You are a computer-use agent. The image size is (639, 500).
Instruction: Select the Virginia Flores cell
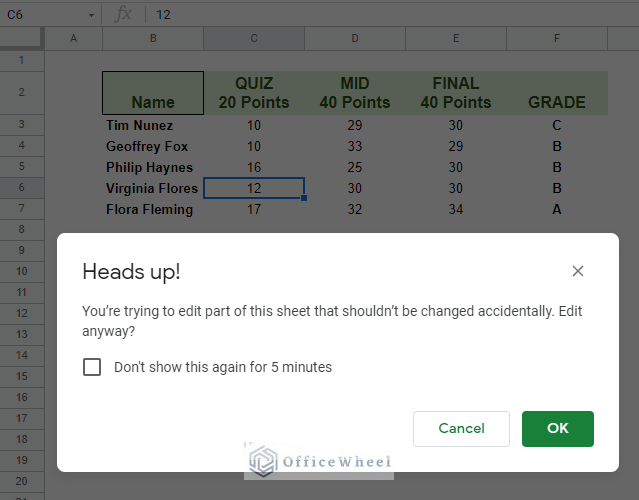[x=153, y=188]
